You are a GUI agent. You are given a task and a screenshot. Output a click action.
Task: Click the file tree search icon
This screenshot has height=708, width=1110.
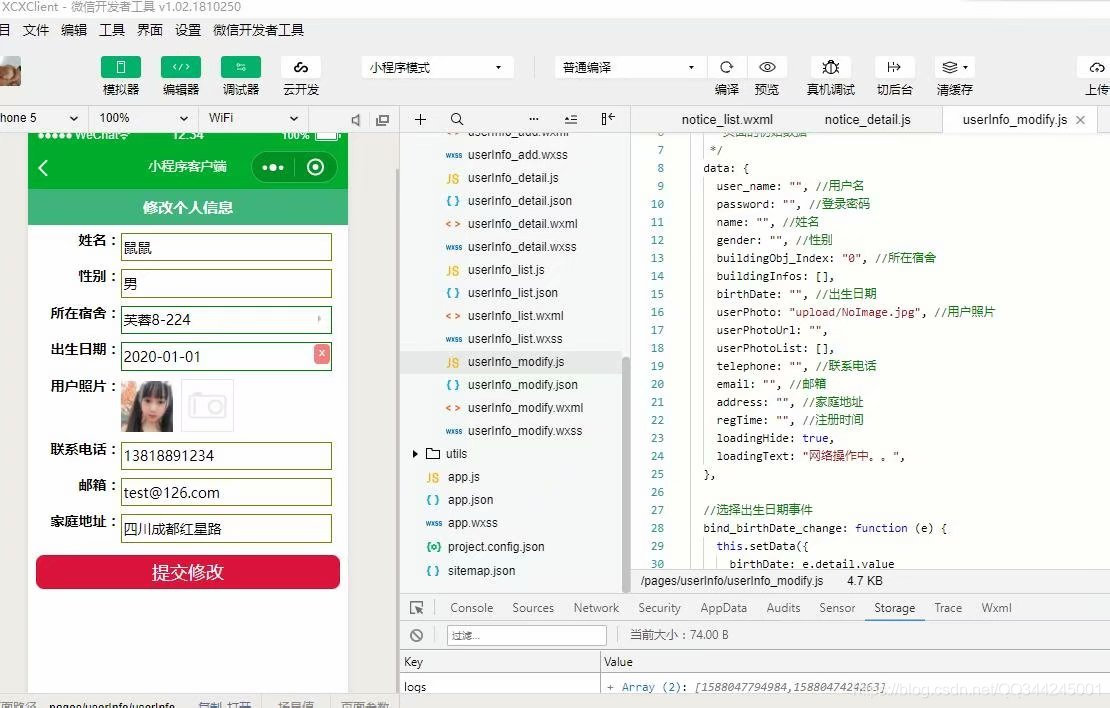[x=457, y=119]
